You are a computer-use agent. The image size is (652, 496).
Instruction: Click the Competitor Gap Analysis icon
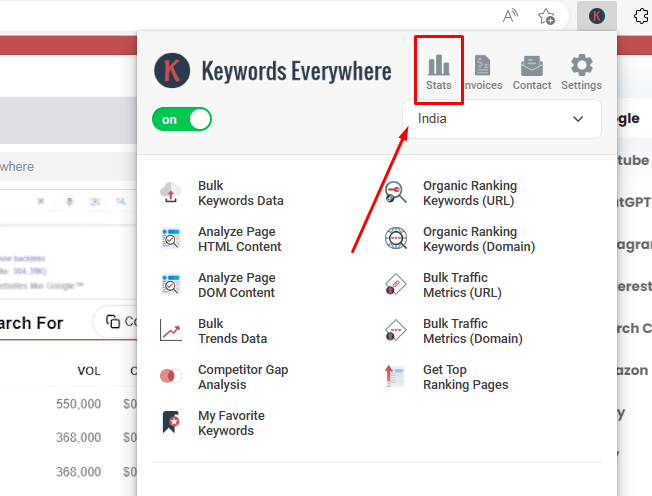[x=171, y=376]
